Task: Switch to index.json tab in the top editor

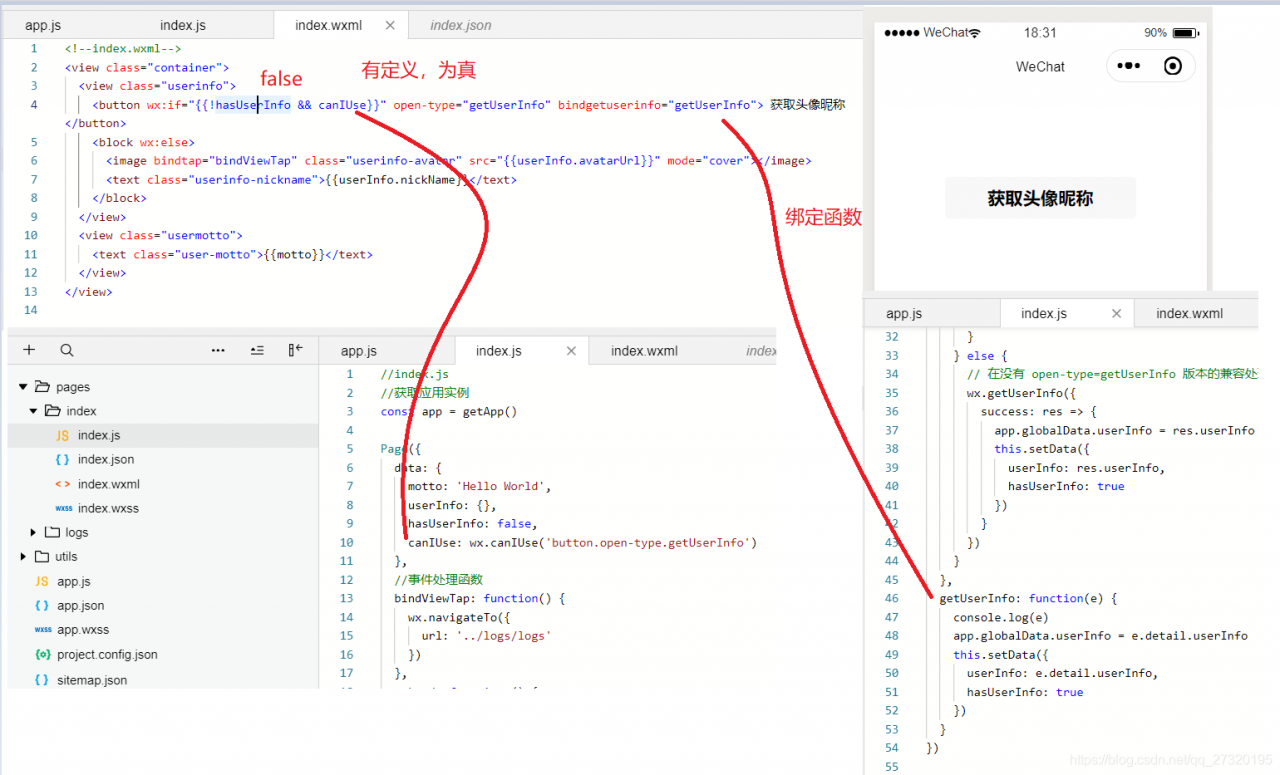Action: click(x=460, y=25)
